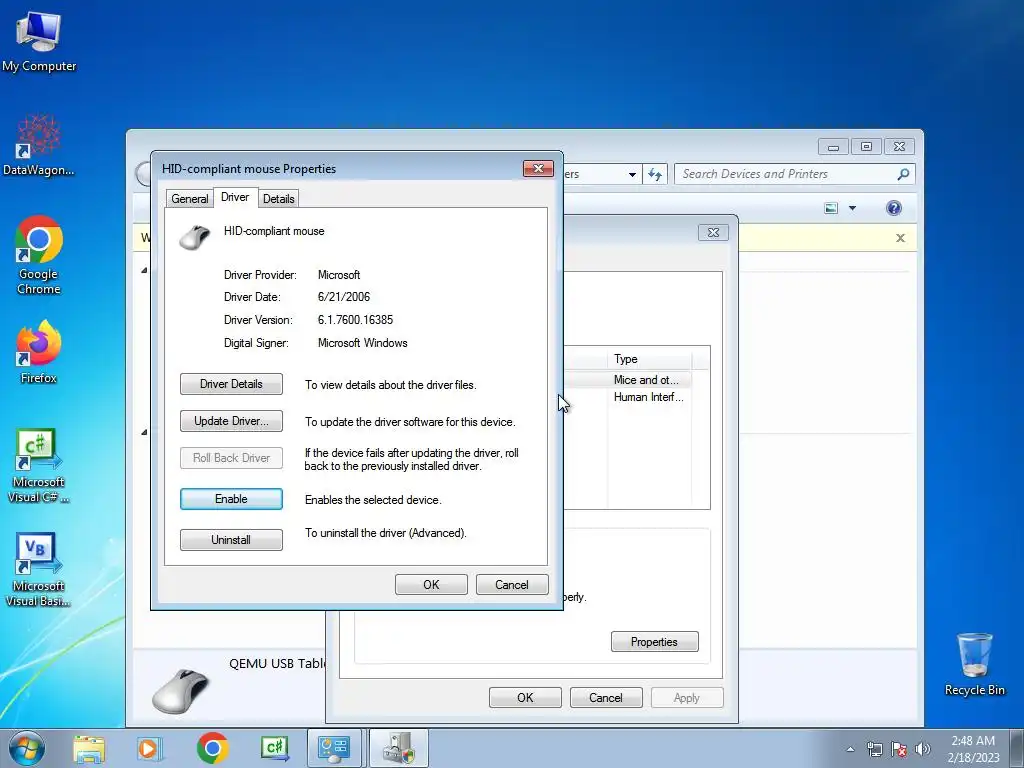Viewport: 1024px width, 768px height.
Task: Click Update Driver button
Action: (x=231, y=421)
